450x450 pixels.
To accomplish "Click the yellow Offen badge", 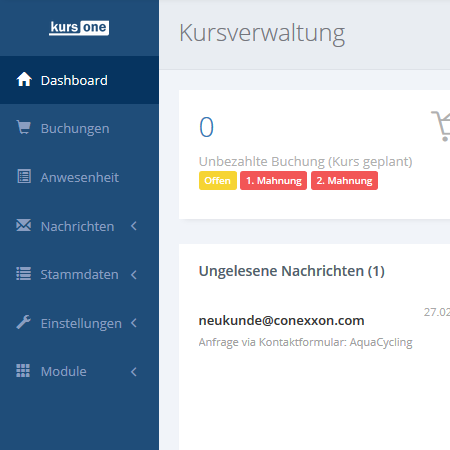I will click(218, 181).
